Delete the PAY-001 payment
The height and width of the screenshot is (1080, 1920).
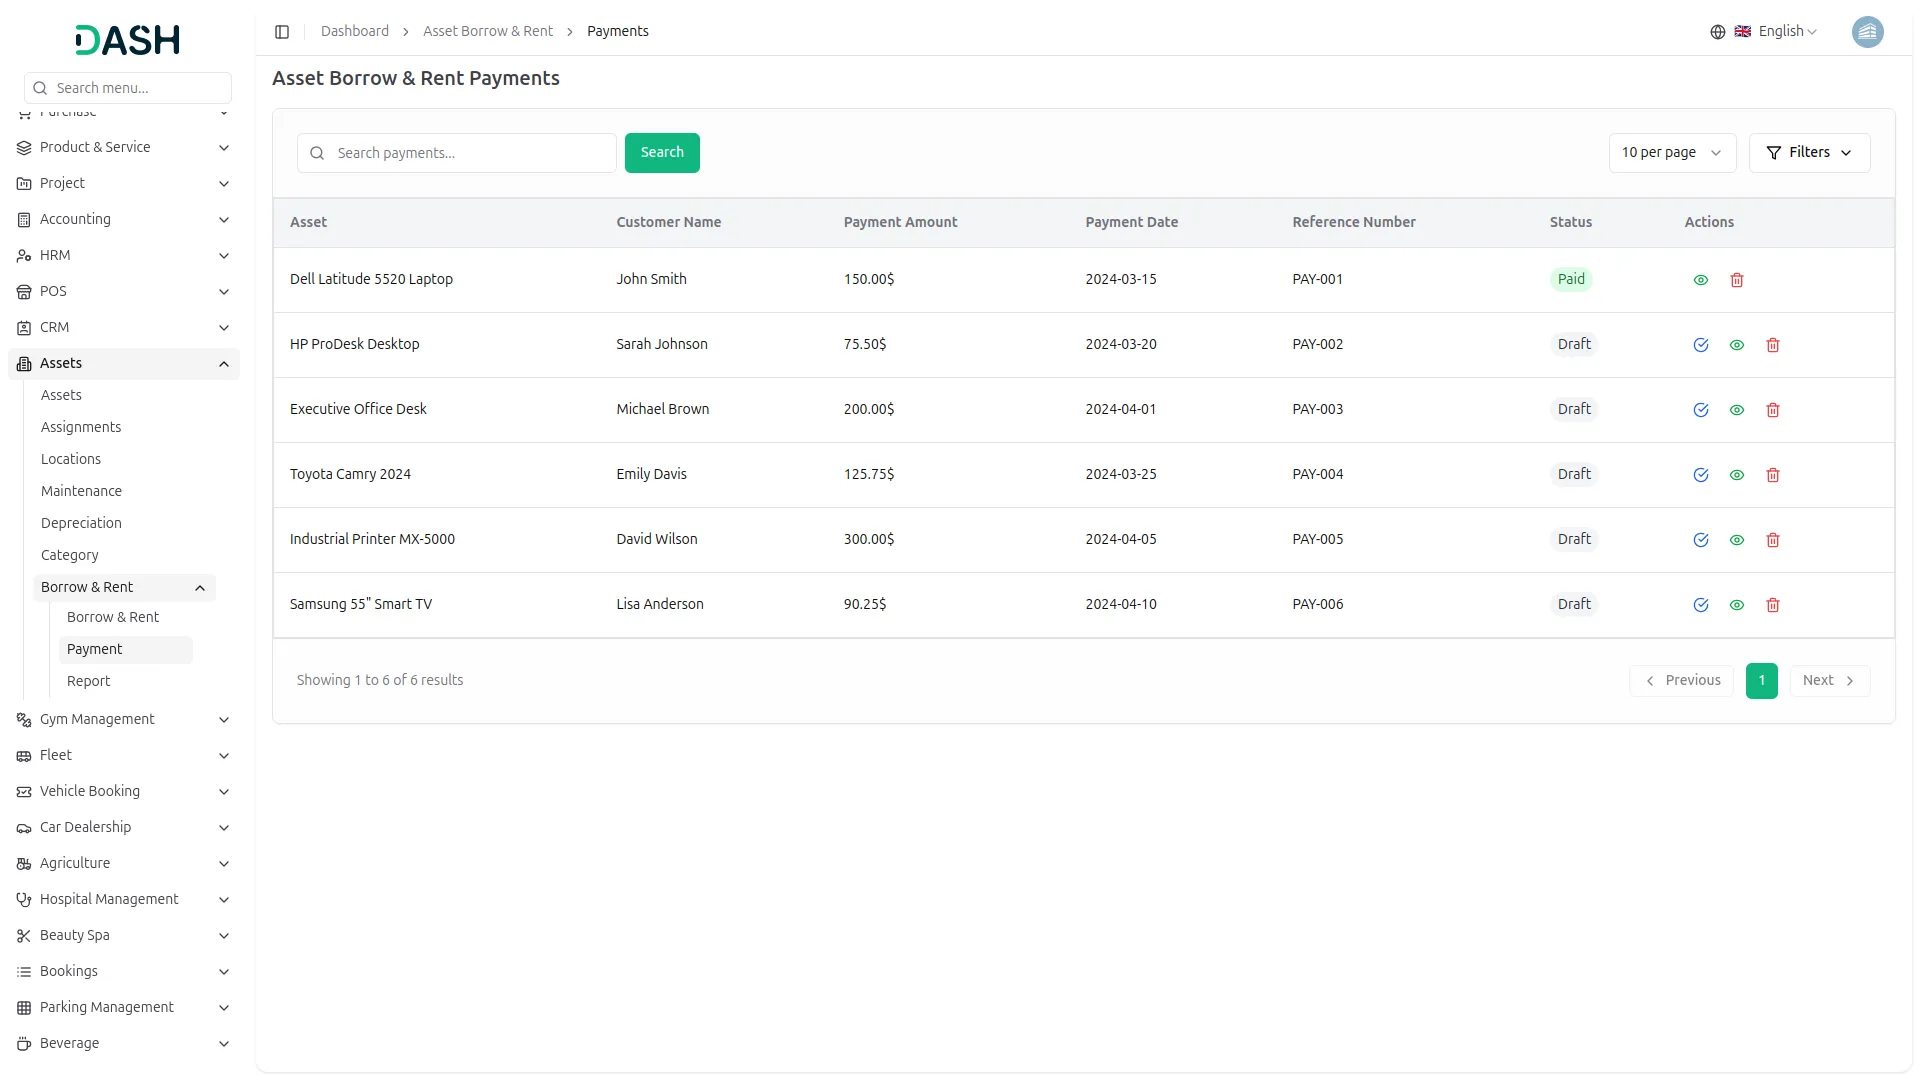(x=1737, y=280)
